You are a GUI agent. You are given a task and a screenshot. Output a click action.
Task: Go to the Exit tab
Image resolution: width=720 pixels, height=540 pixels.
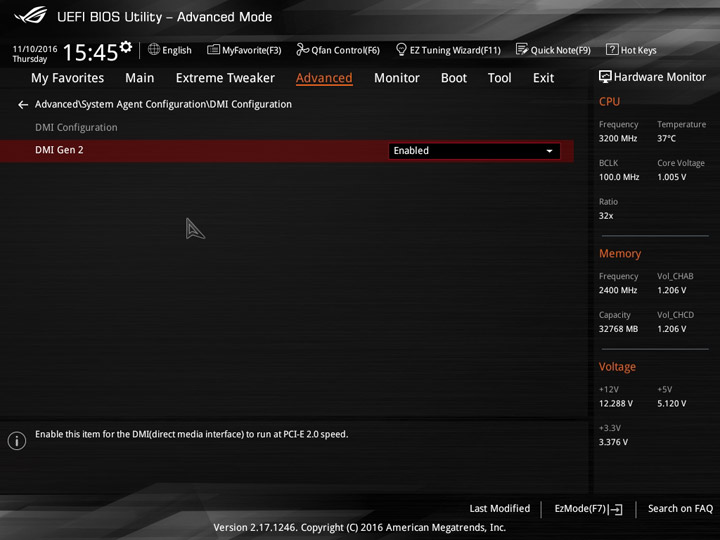pos(544,78)
